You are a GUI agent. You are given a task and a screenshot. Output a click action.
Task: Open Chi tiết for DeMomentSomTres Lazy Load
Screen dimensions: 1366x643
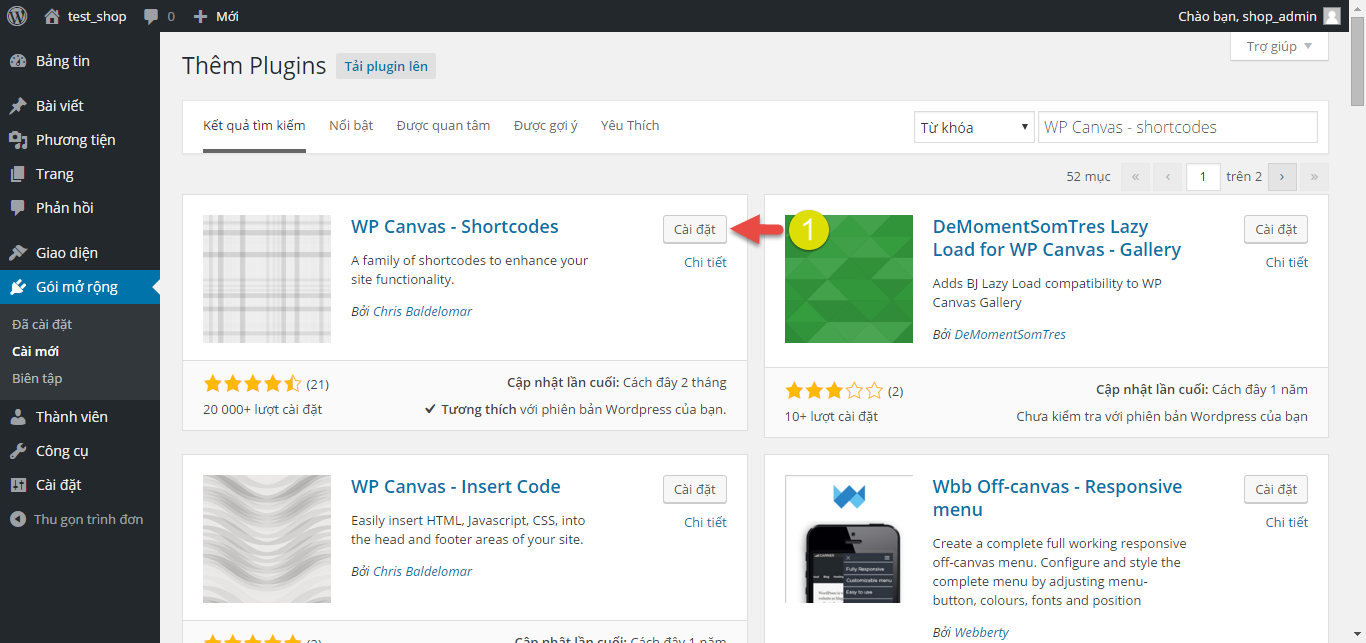(x=1287, y=262)
